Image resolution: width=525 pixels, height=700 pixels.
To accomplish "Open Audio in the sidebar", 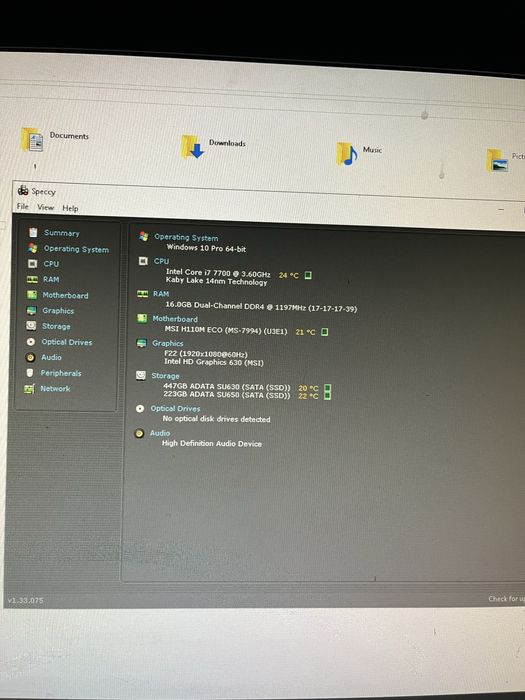I will pos(51,357).
